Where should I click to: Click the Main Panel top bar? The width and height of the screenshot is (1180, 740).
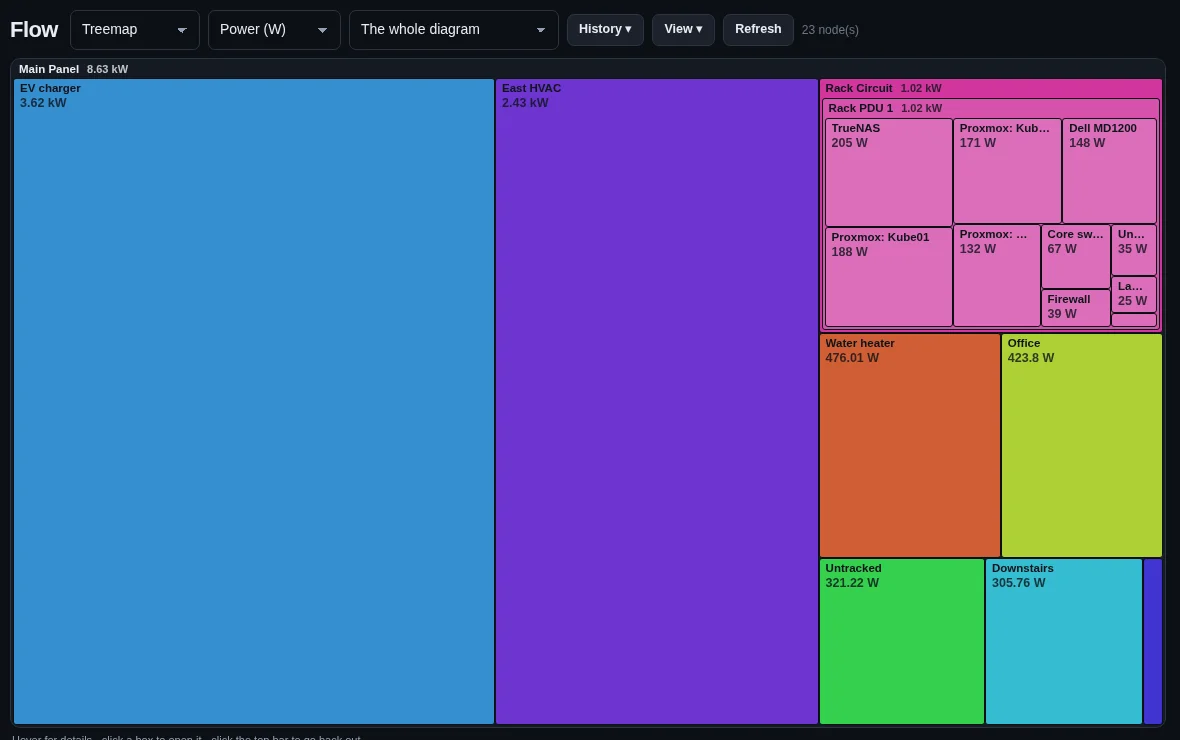[x=588, y=69]
